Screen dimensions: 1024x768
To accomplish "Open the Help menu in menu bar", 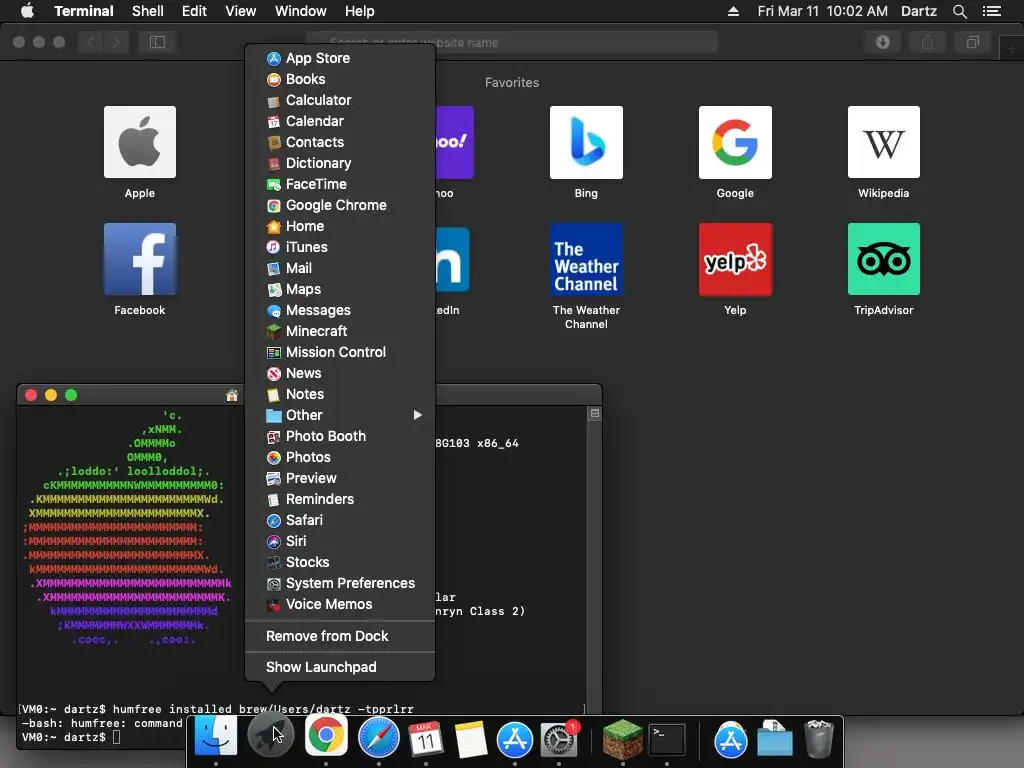I will click(359, 11).
